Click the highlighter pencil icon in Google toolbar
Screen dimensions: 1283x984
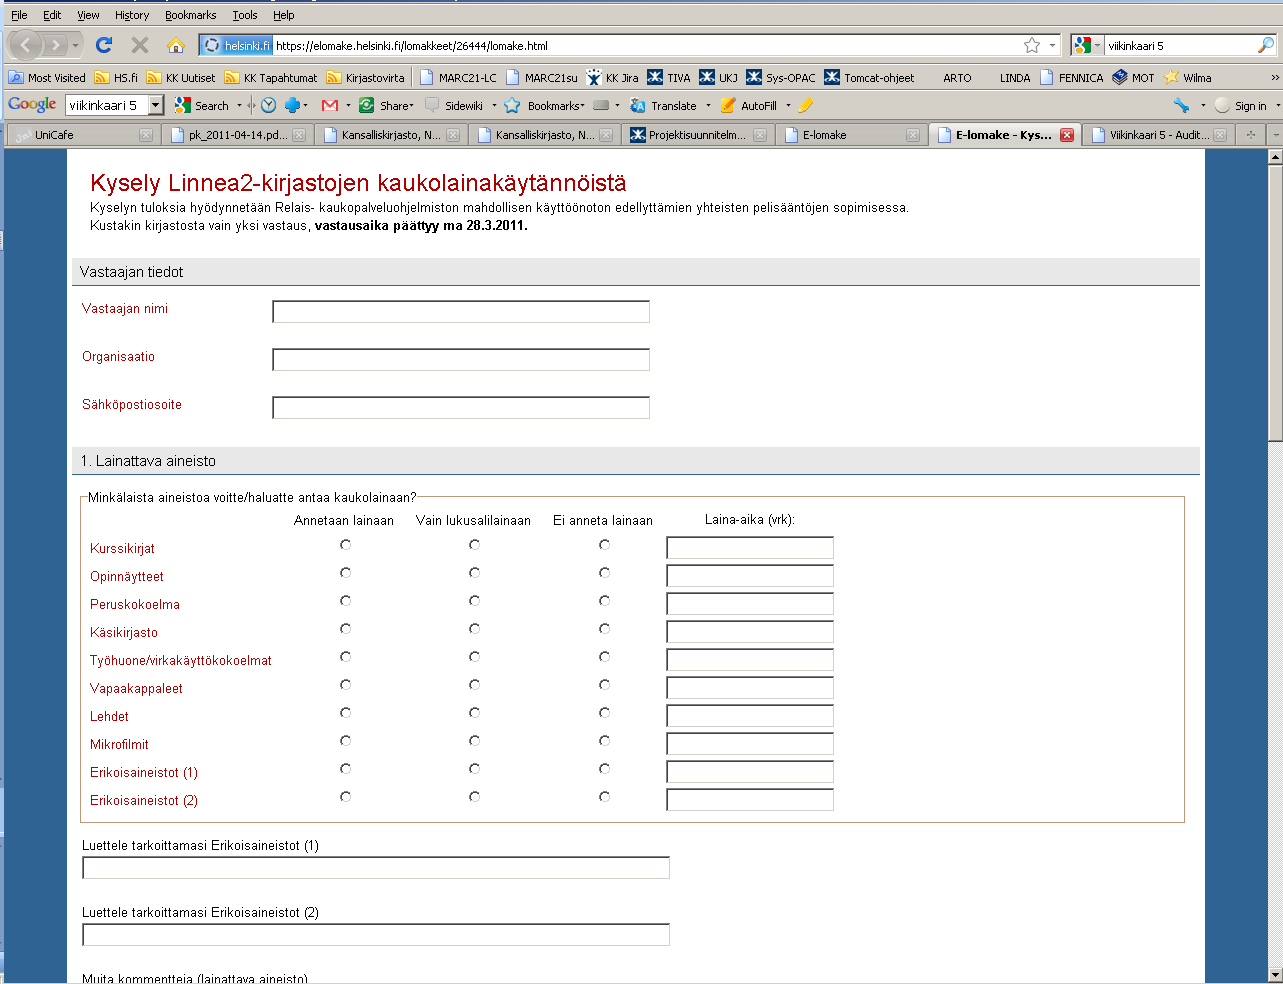tap(806, 105)
